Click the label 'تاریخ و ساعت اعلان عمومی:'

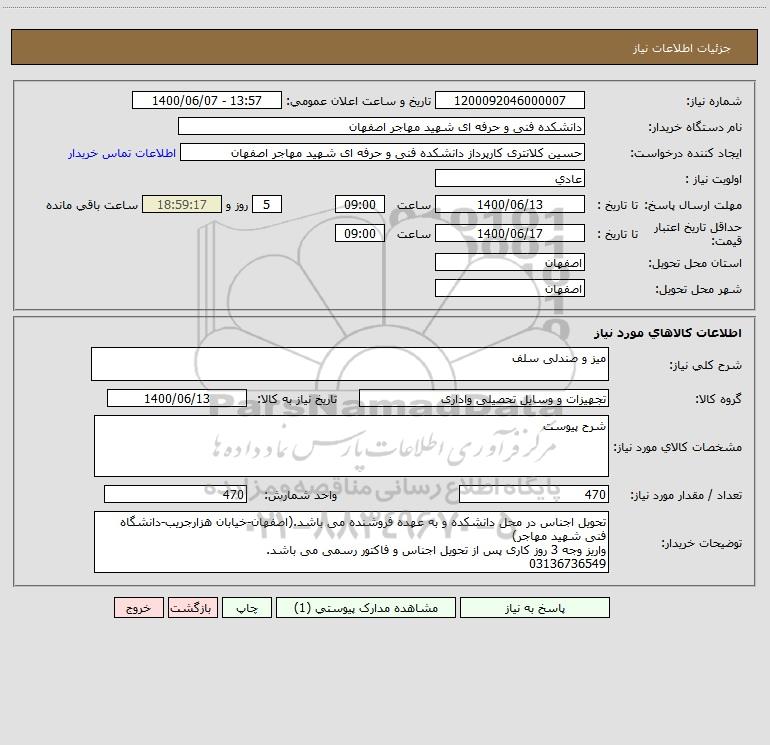[x=358, y=101]
